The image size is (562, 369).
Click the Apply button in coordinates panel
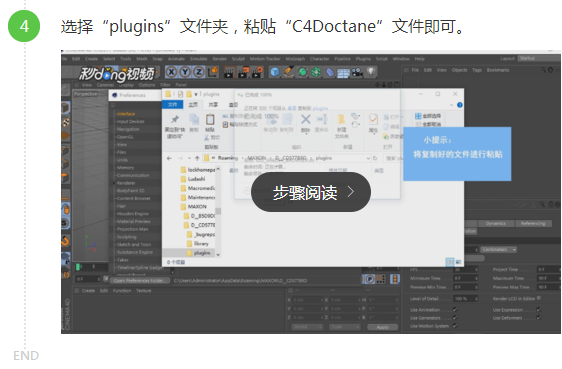(382, 327)
